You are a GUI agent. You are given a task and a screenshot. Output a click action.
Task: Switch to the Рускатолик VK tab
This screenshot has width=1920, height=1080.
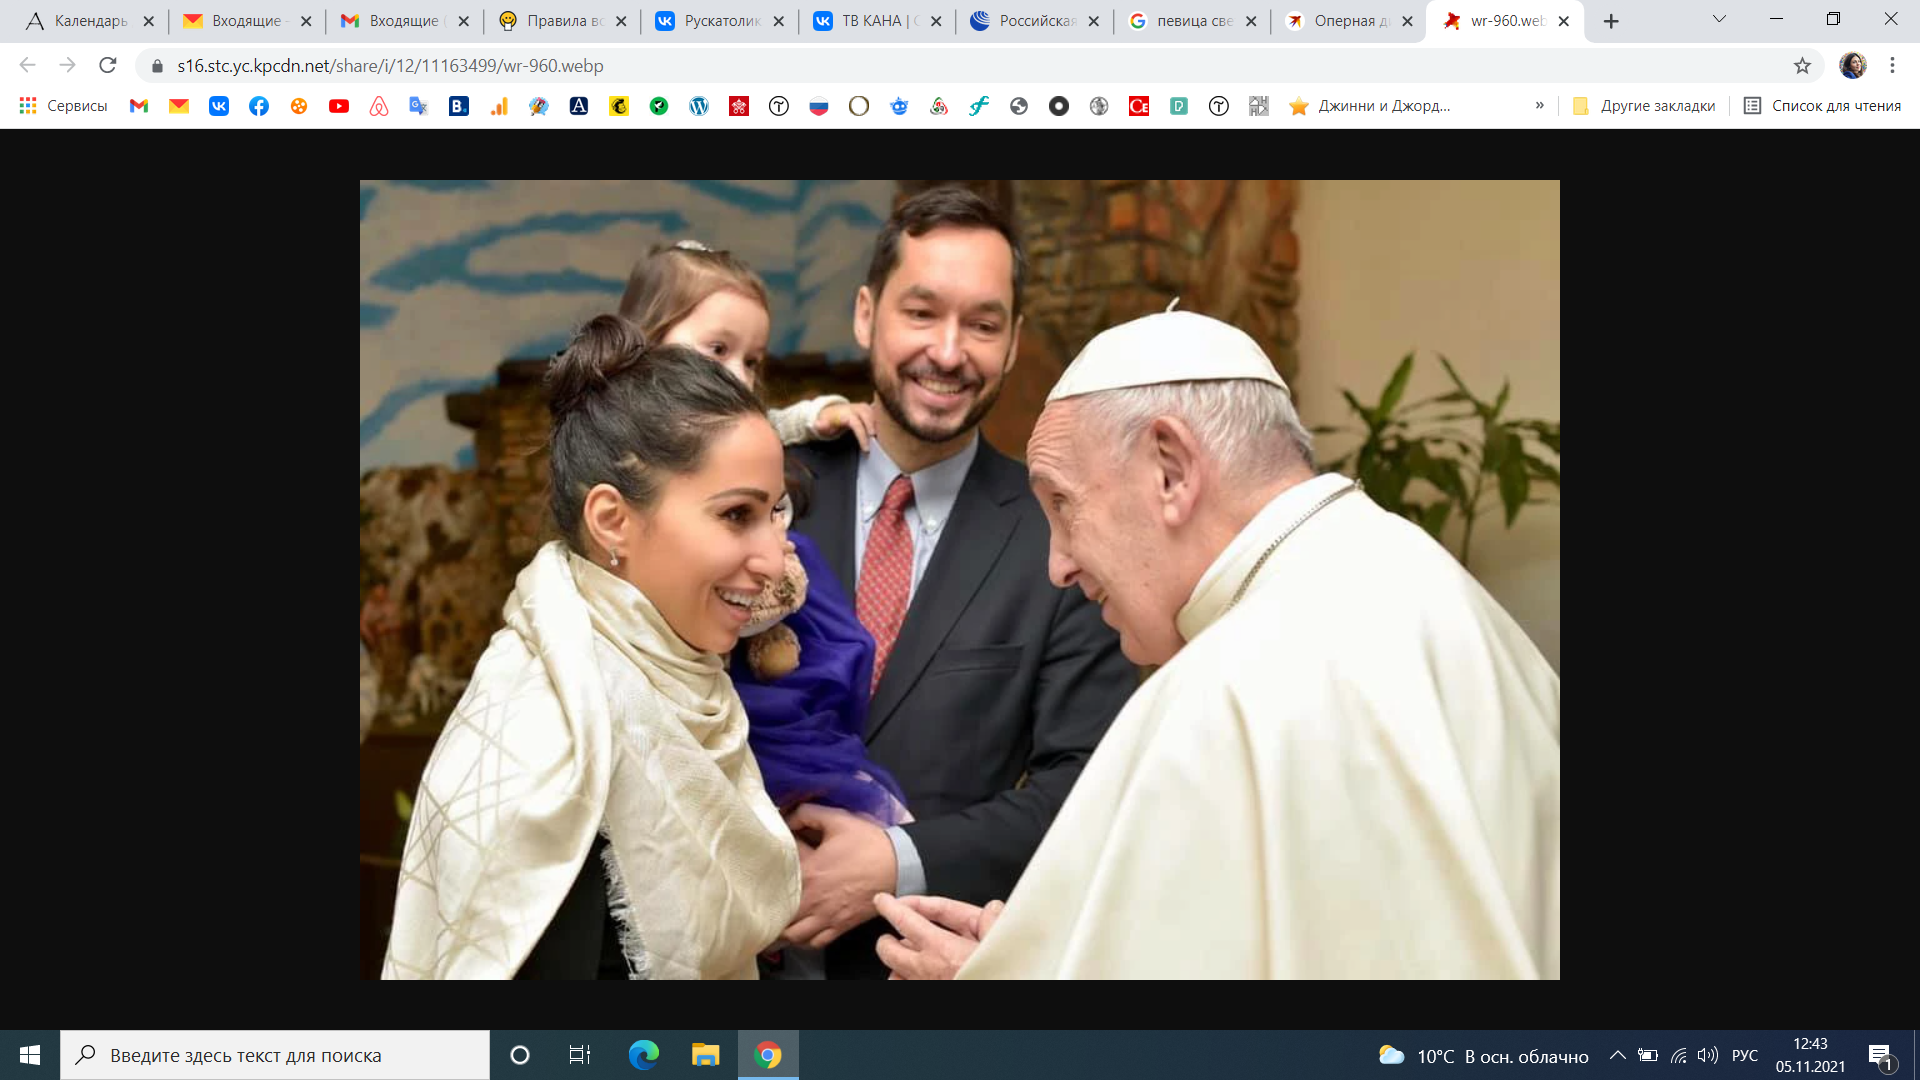pos(720,21)
